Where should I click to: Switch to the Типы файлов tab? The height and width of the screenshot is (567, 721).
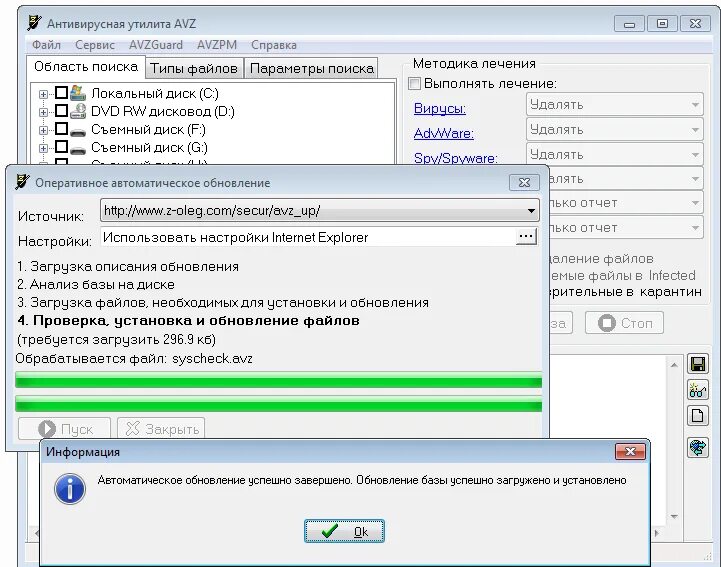[x=194, y=69]
